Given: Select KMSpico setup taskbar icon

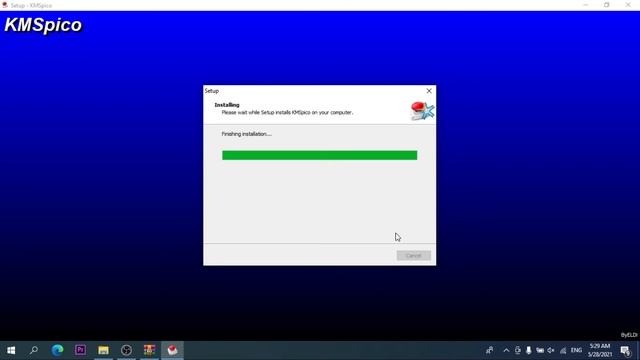Looking at the screenshot, I should [172, 350].
